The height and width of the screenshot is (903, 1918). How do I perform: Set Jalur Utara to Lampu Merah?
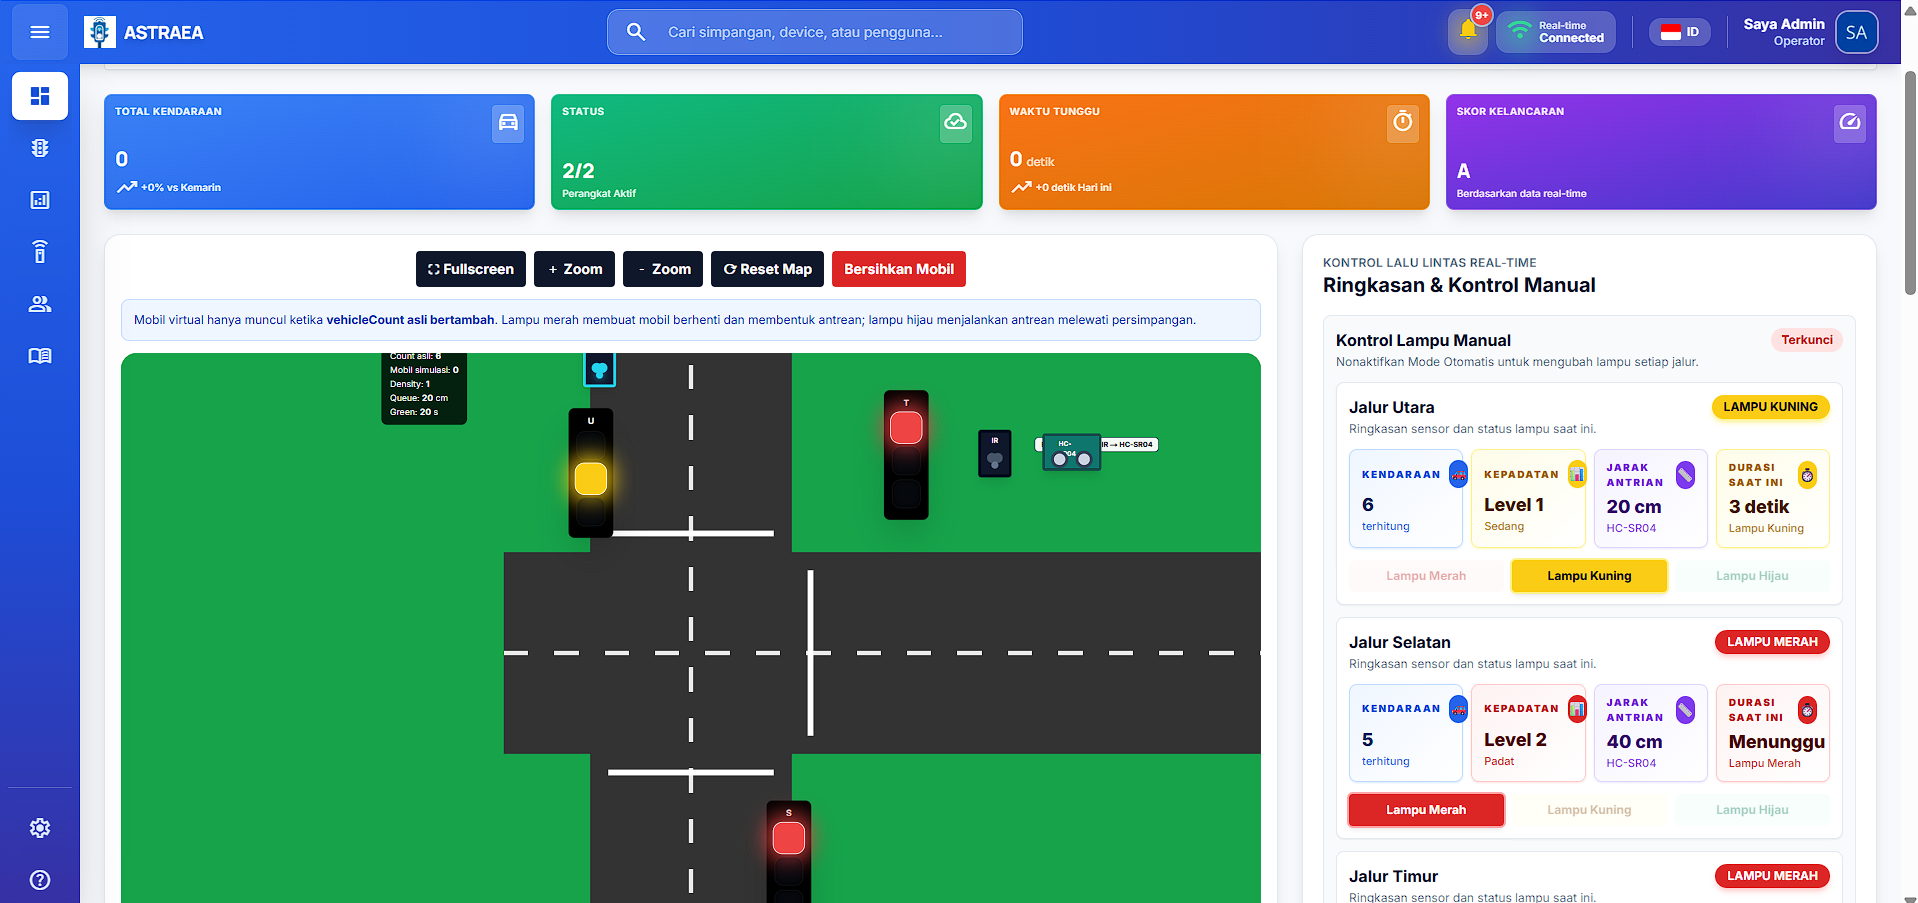tap(1426, 576)
